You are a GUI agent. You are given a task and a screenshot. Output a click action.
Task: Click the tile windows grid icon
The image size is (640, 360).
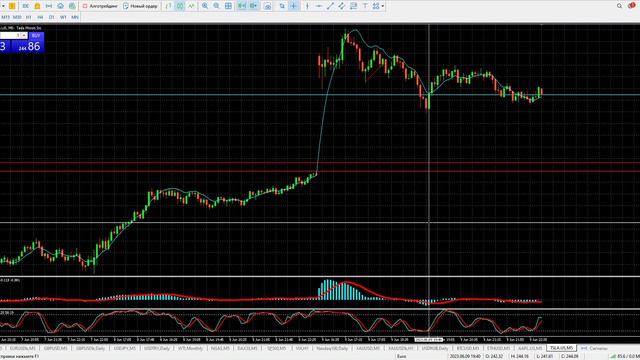[x=228, y=6]
